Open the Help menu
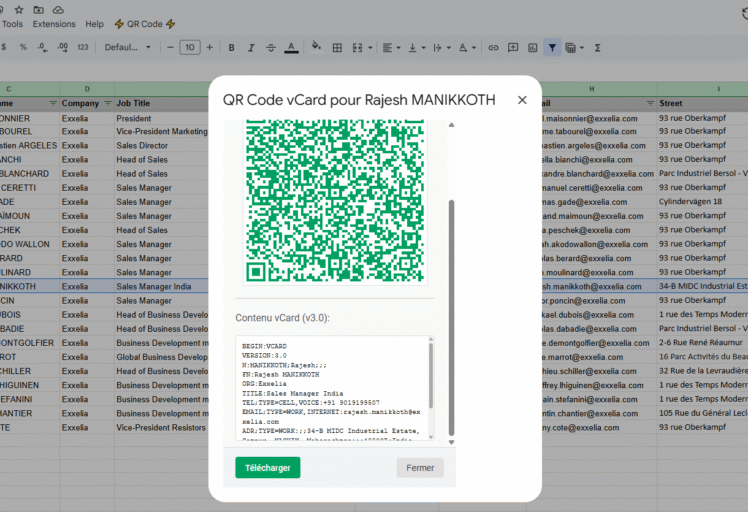748x512 pixels. (94, 24)
